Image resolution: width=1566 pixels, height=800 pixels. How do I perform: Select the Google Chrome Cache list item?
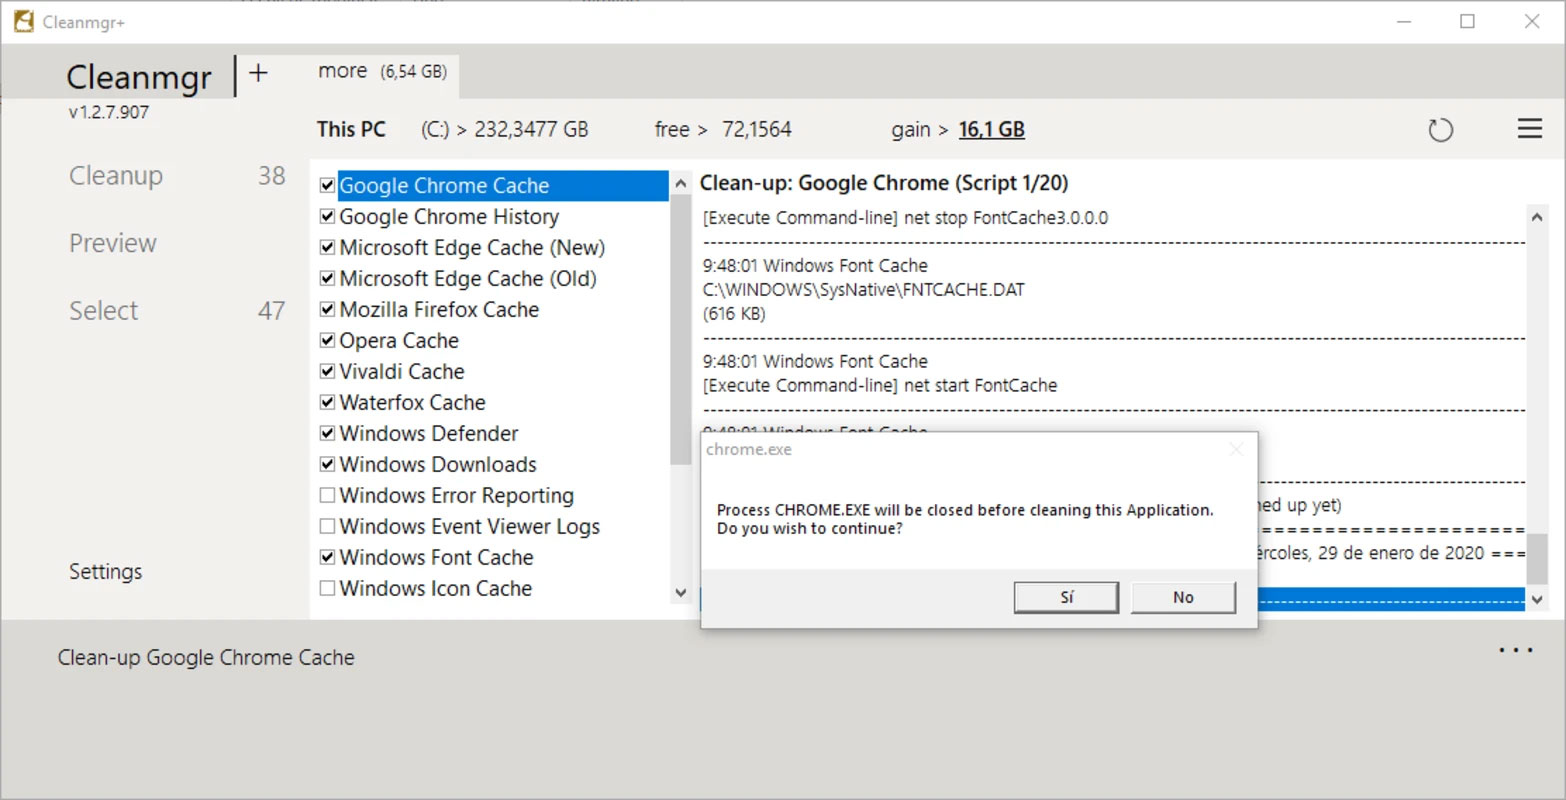click(x=444, y=186)
